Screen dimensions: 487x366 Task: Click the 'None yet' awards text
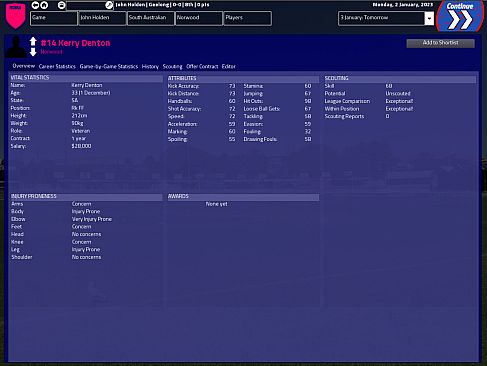216,204
